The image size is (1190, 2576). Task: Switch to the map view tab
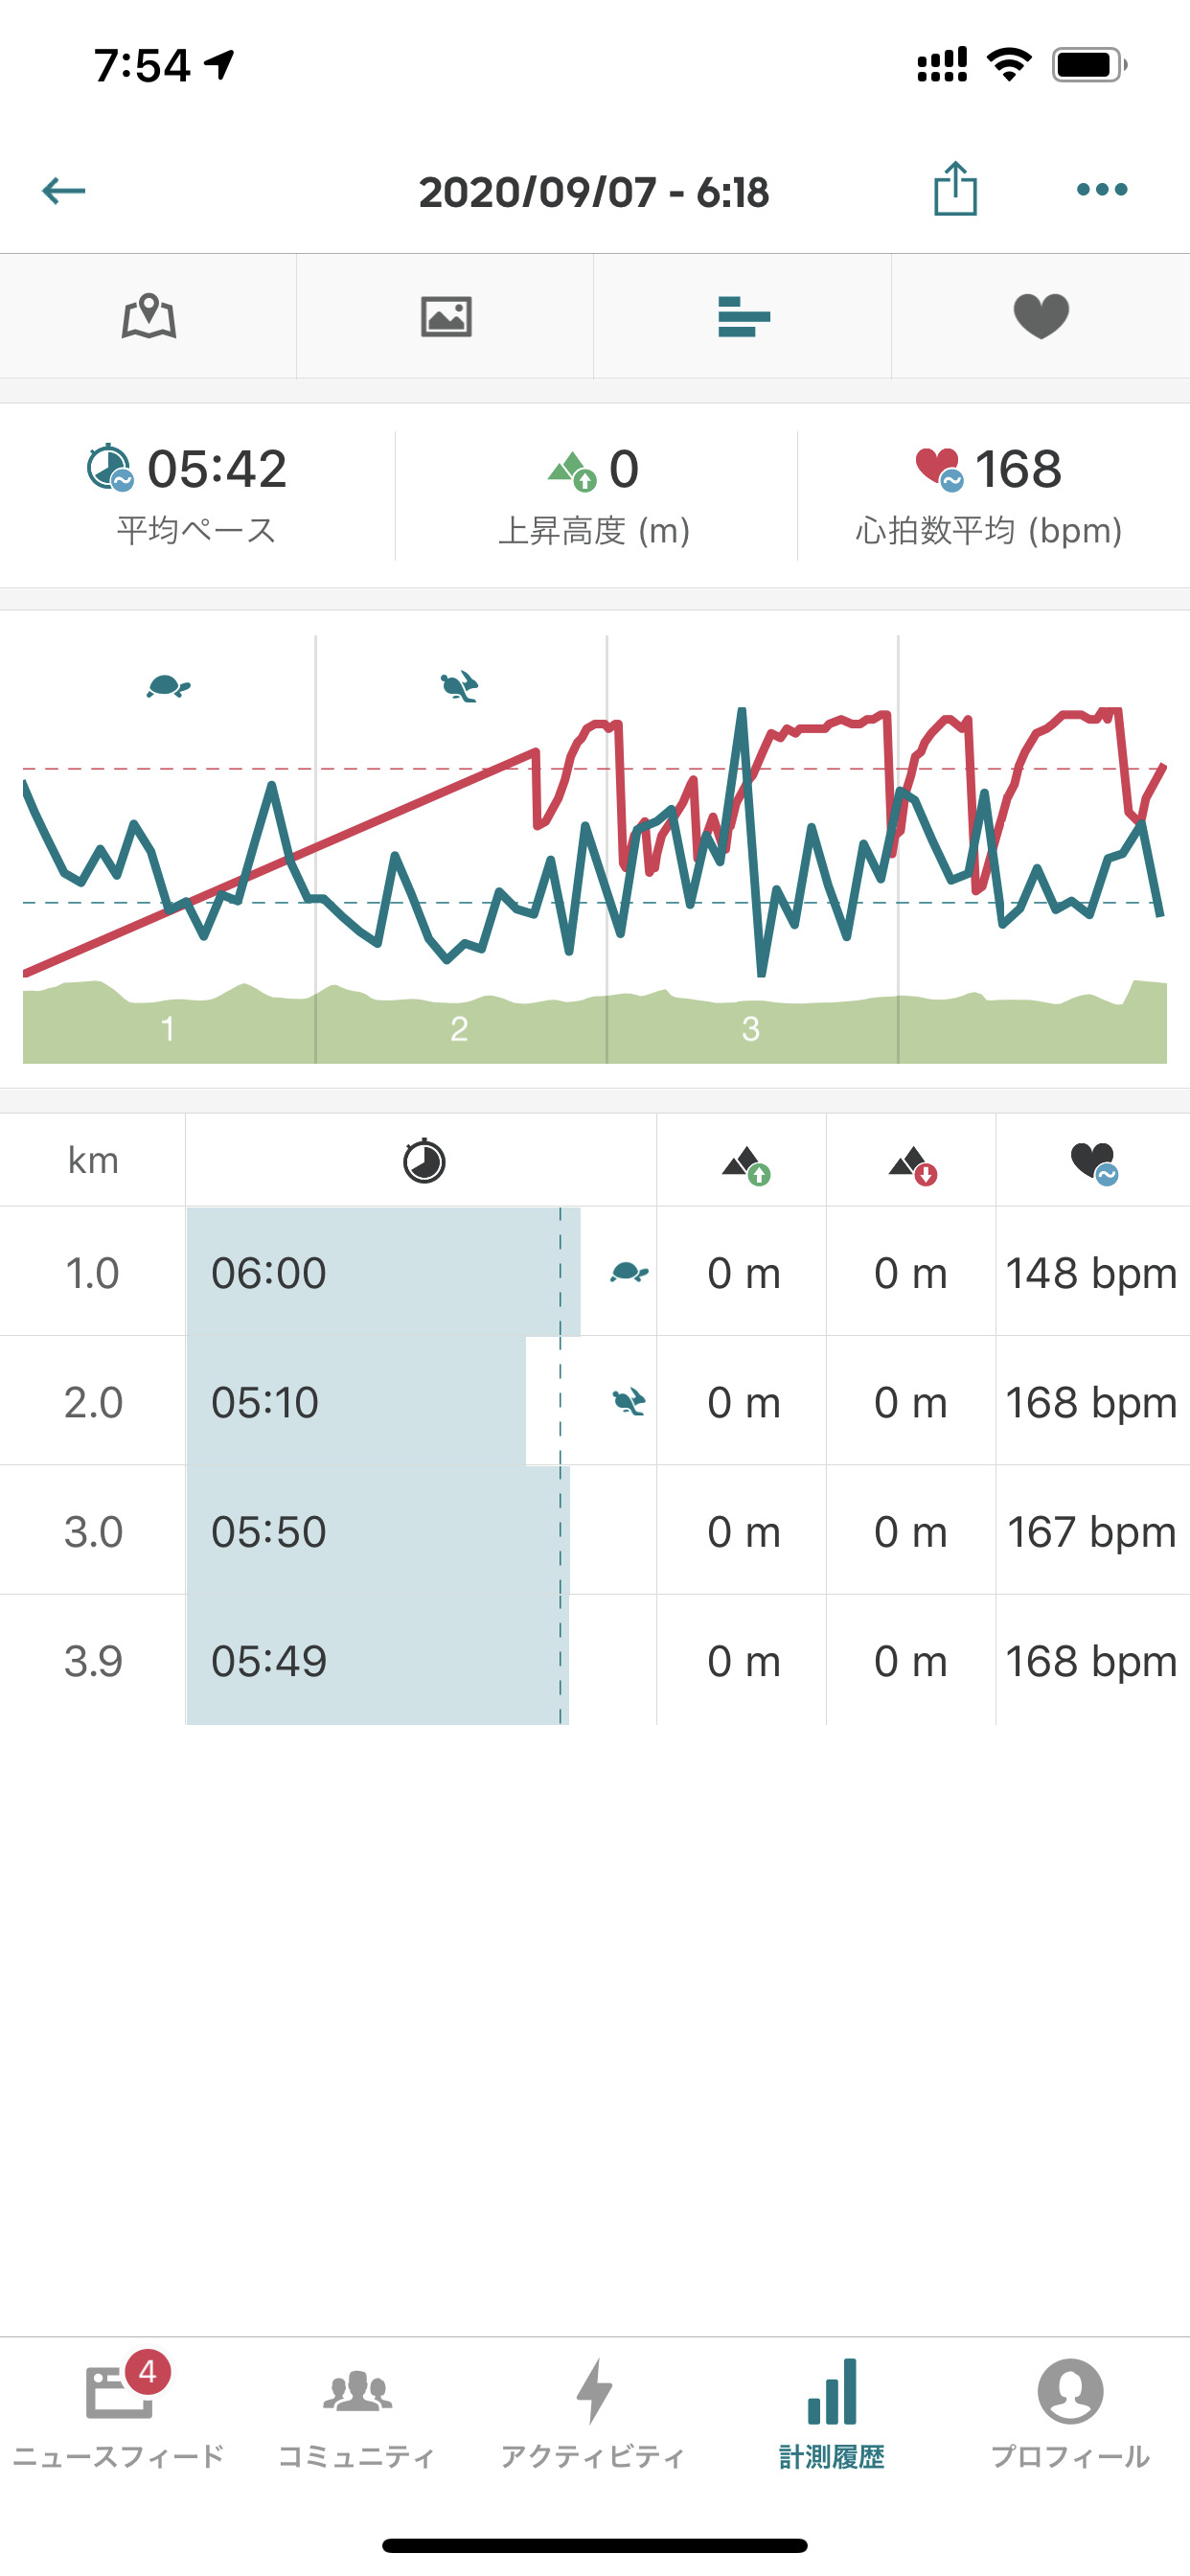pos(149,317)
